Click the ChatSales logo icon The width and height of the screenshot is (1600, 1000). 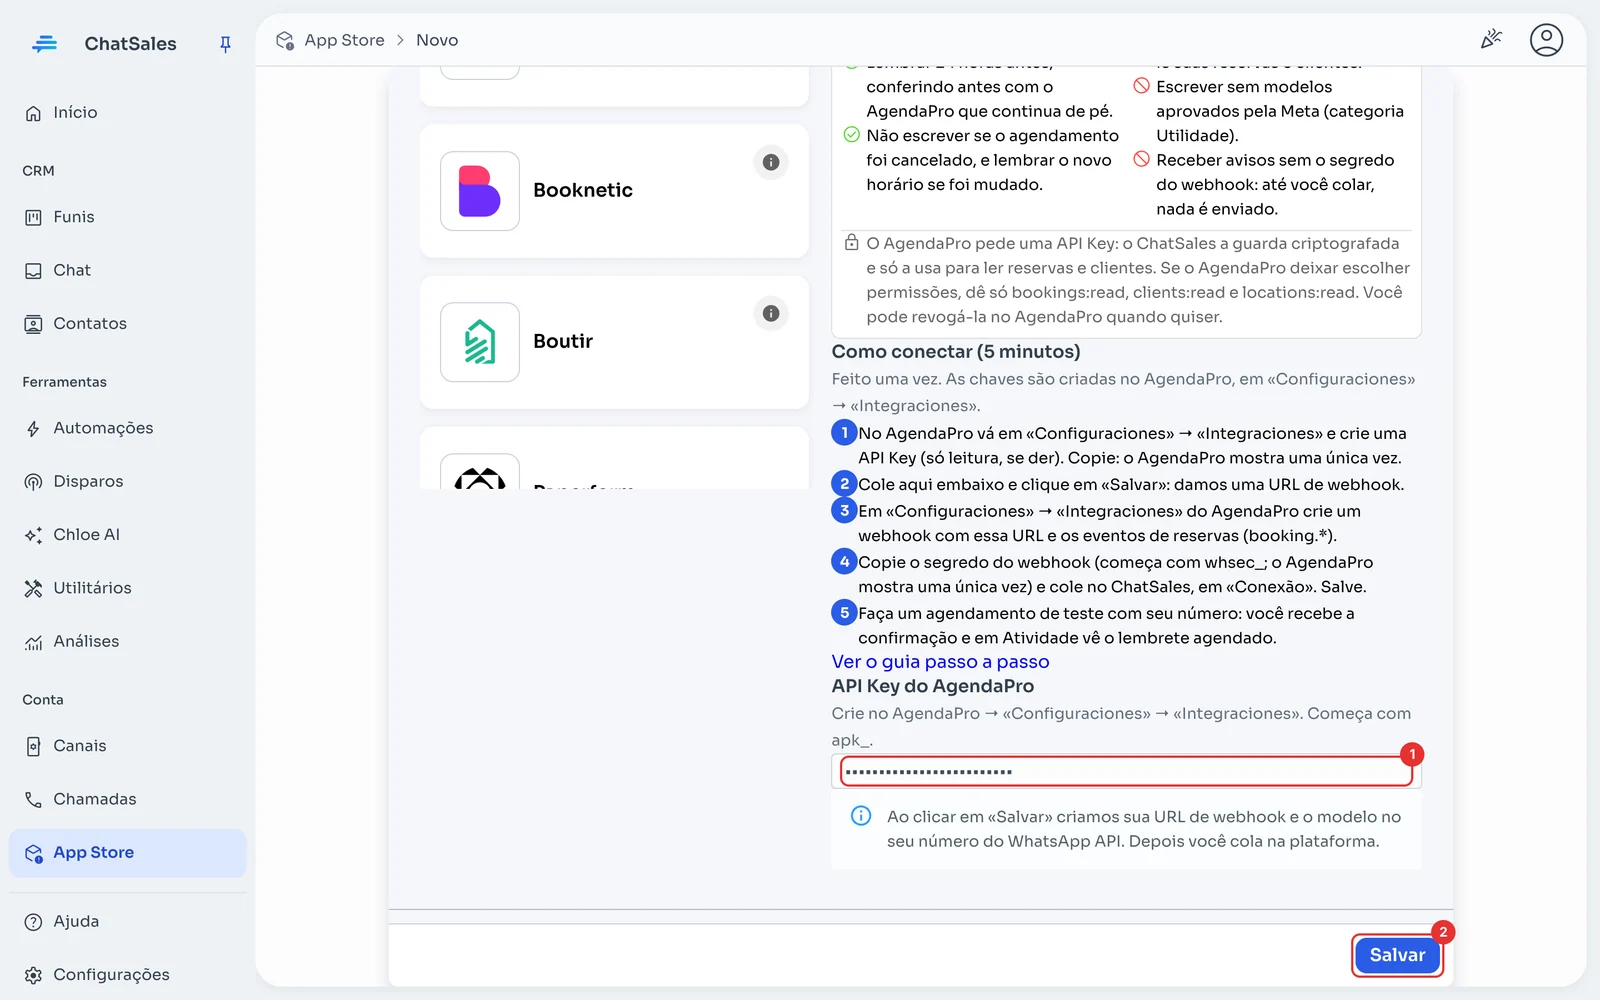pyautogui.click(x=44, y=44)
